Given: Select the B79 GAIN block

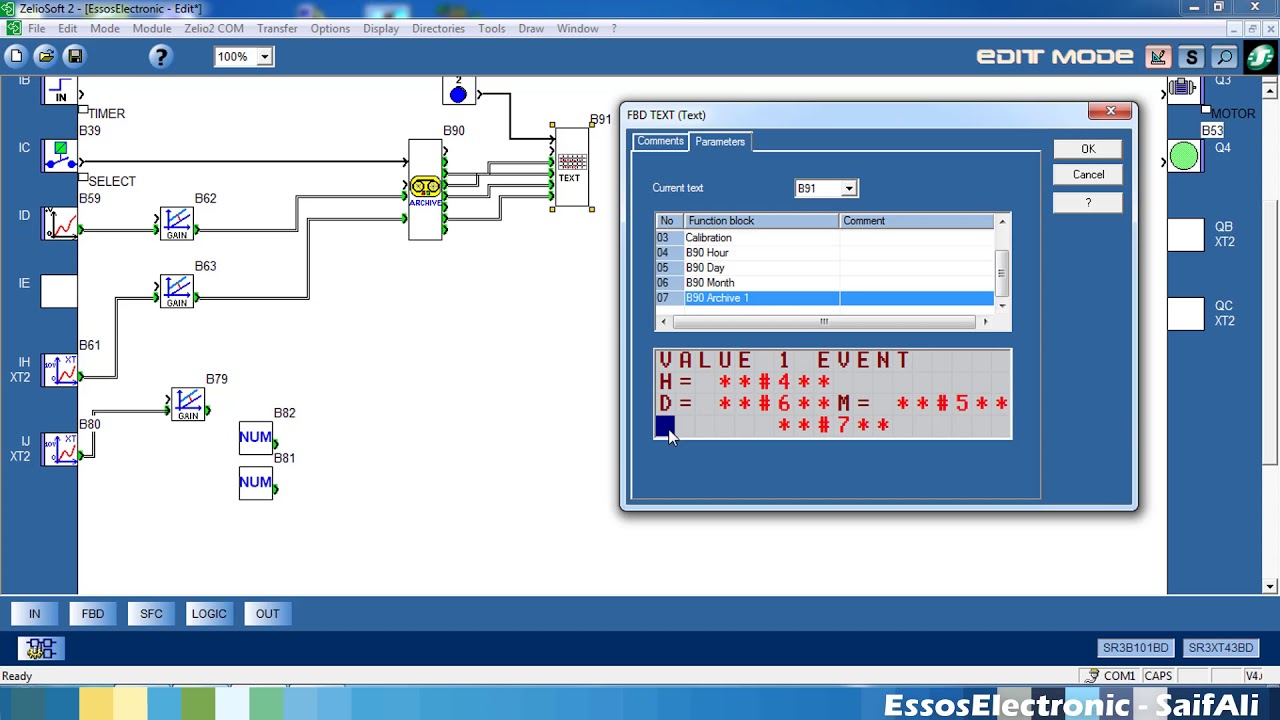Looking at the screenshot, I should (188, 404).
